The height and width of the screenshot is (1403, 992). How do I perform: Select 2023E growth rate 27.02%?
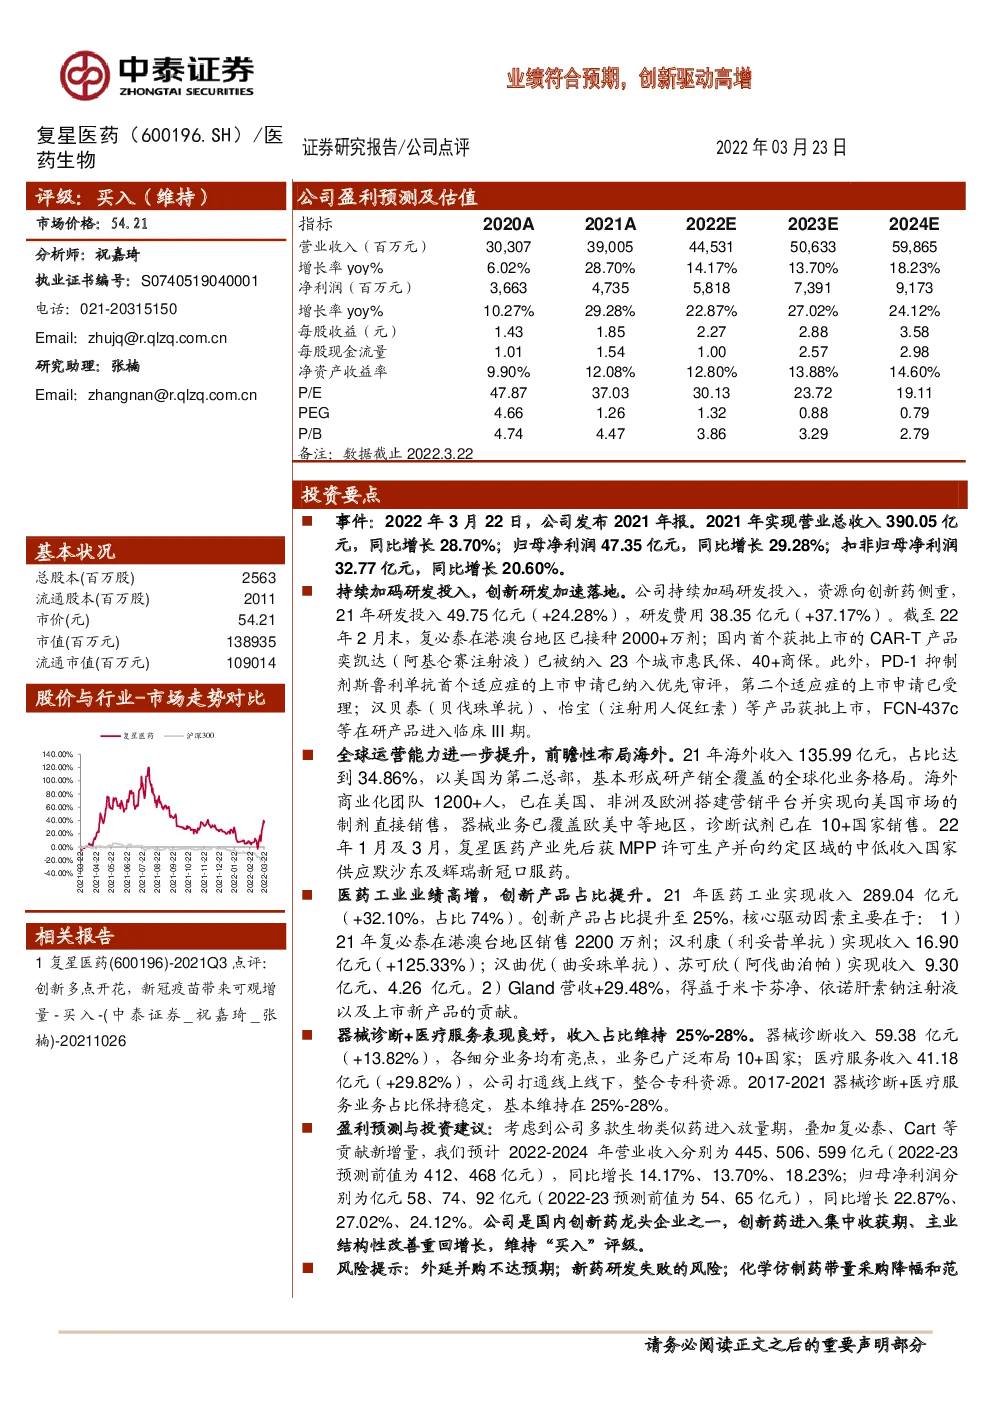click(813, 311)
